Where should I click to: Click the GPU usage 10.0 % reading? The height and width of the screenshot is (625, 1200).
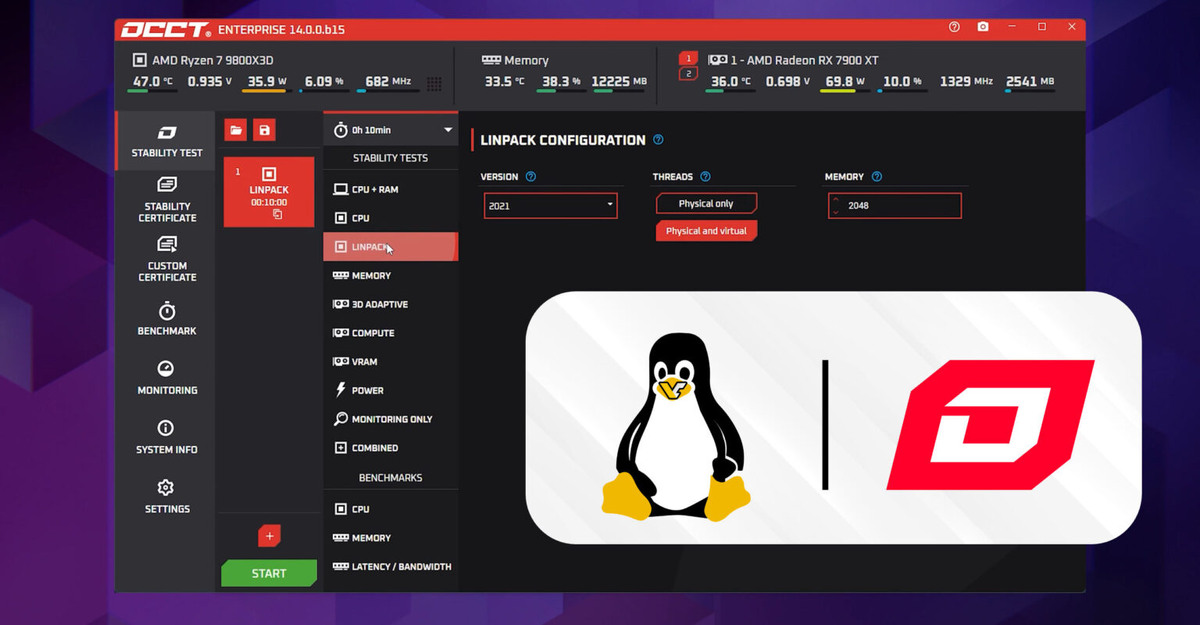(903, 82)
